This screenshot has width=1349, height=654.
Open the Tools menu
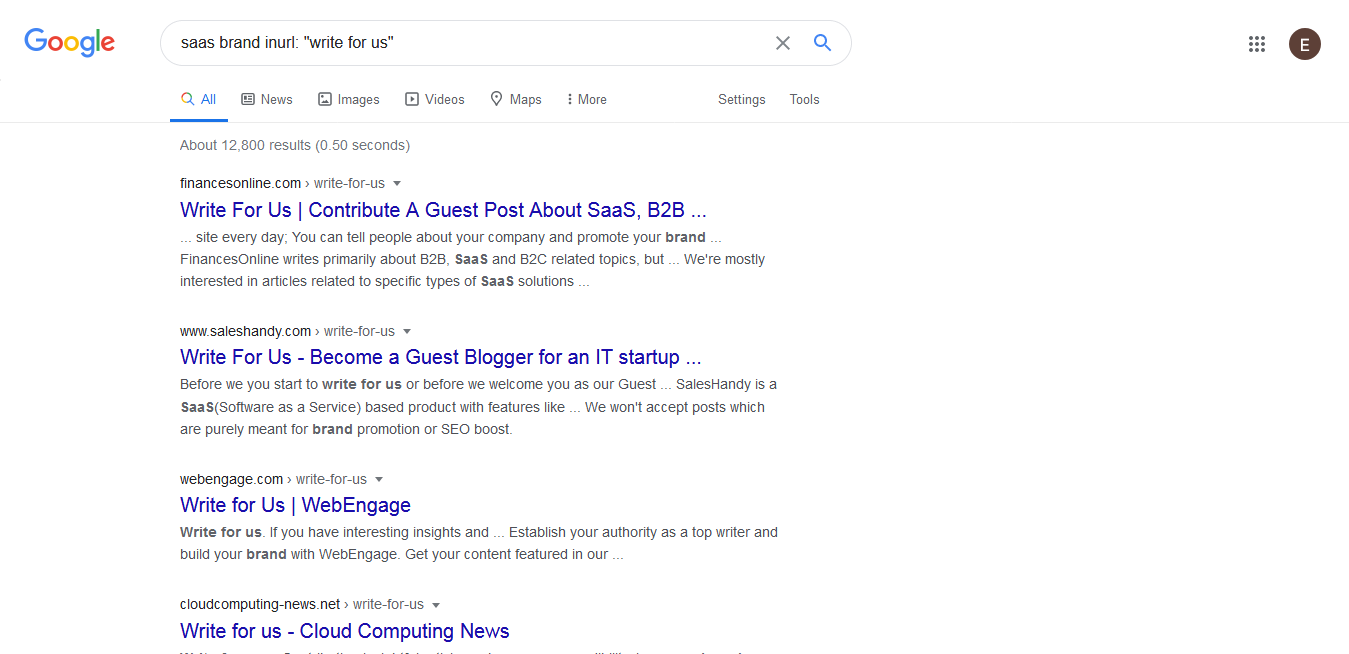(x=805, y=99)
